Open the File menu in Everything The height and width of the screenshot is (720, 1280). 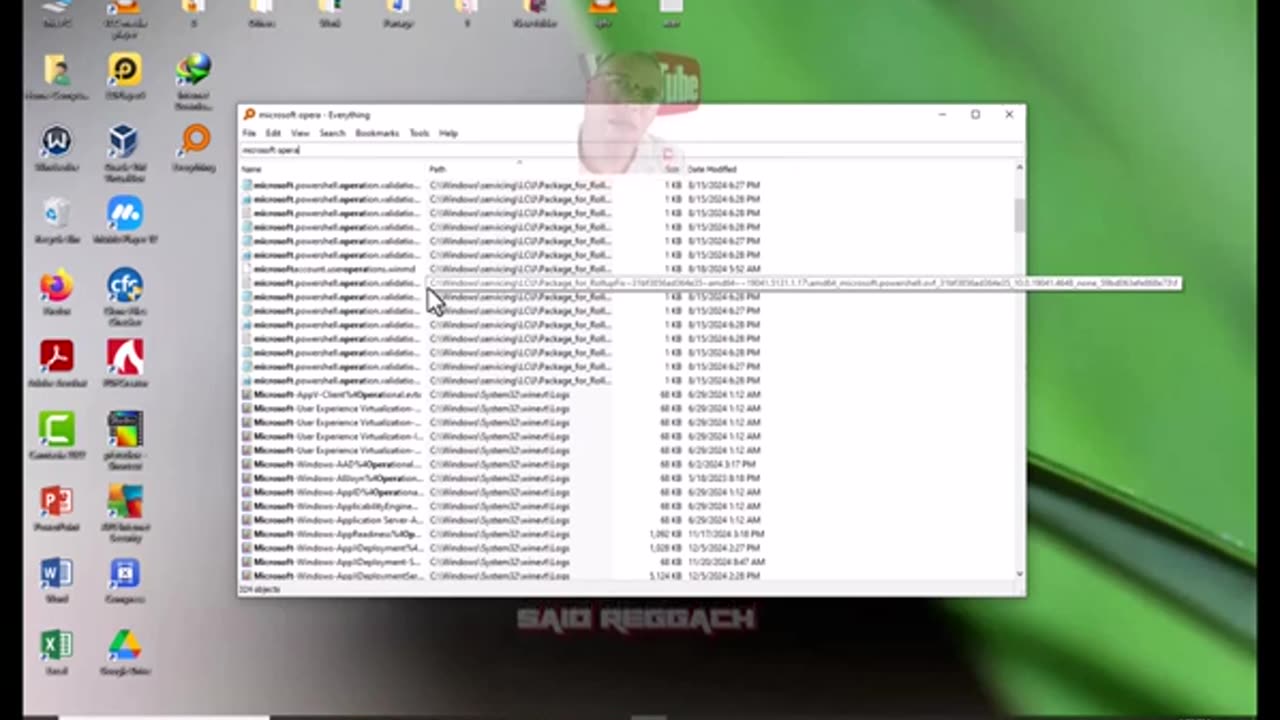(x=249, y=133)
